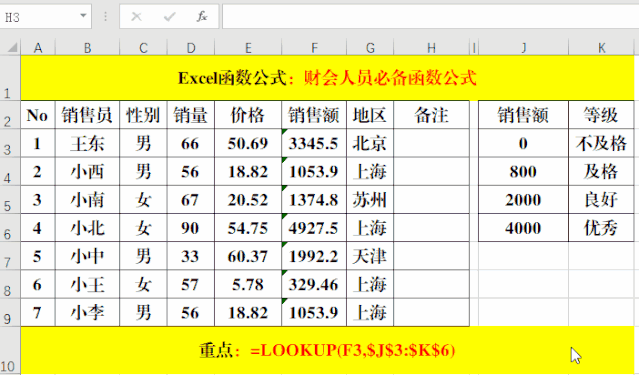Select row 3 header
This screenshot has height=375, width=639.
(10, 143)
